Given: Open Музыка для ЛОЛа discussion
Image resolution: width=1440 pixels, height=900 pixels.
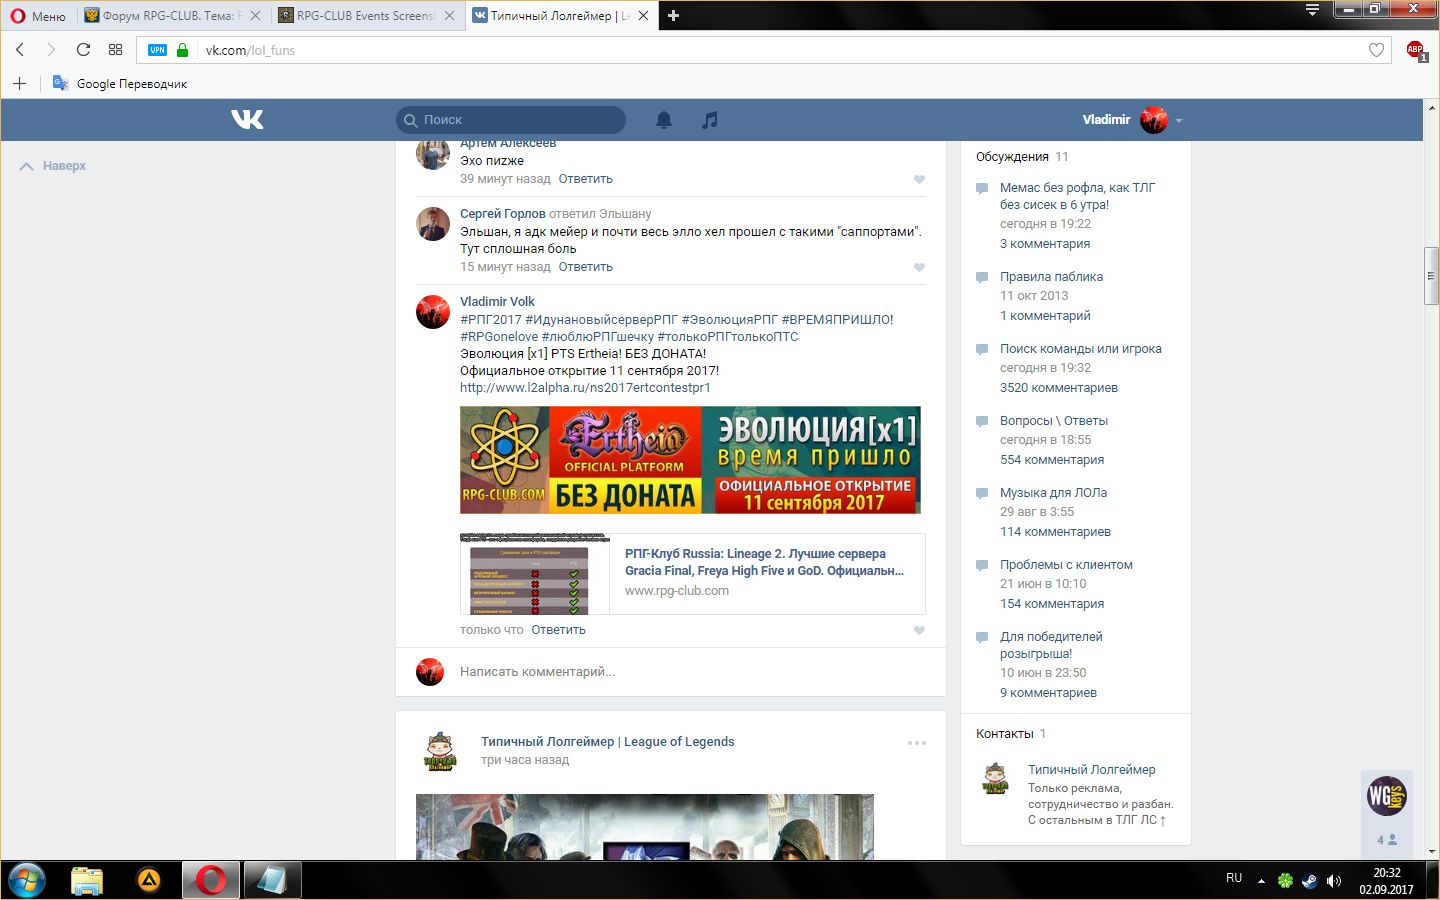Looking at the screenshot, I should (x=1053, y=493).
